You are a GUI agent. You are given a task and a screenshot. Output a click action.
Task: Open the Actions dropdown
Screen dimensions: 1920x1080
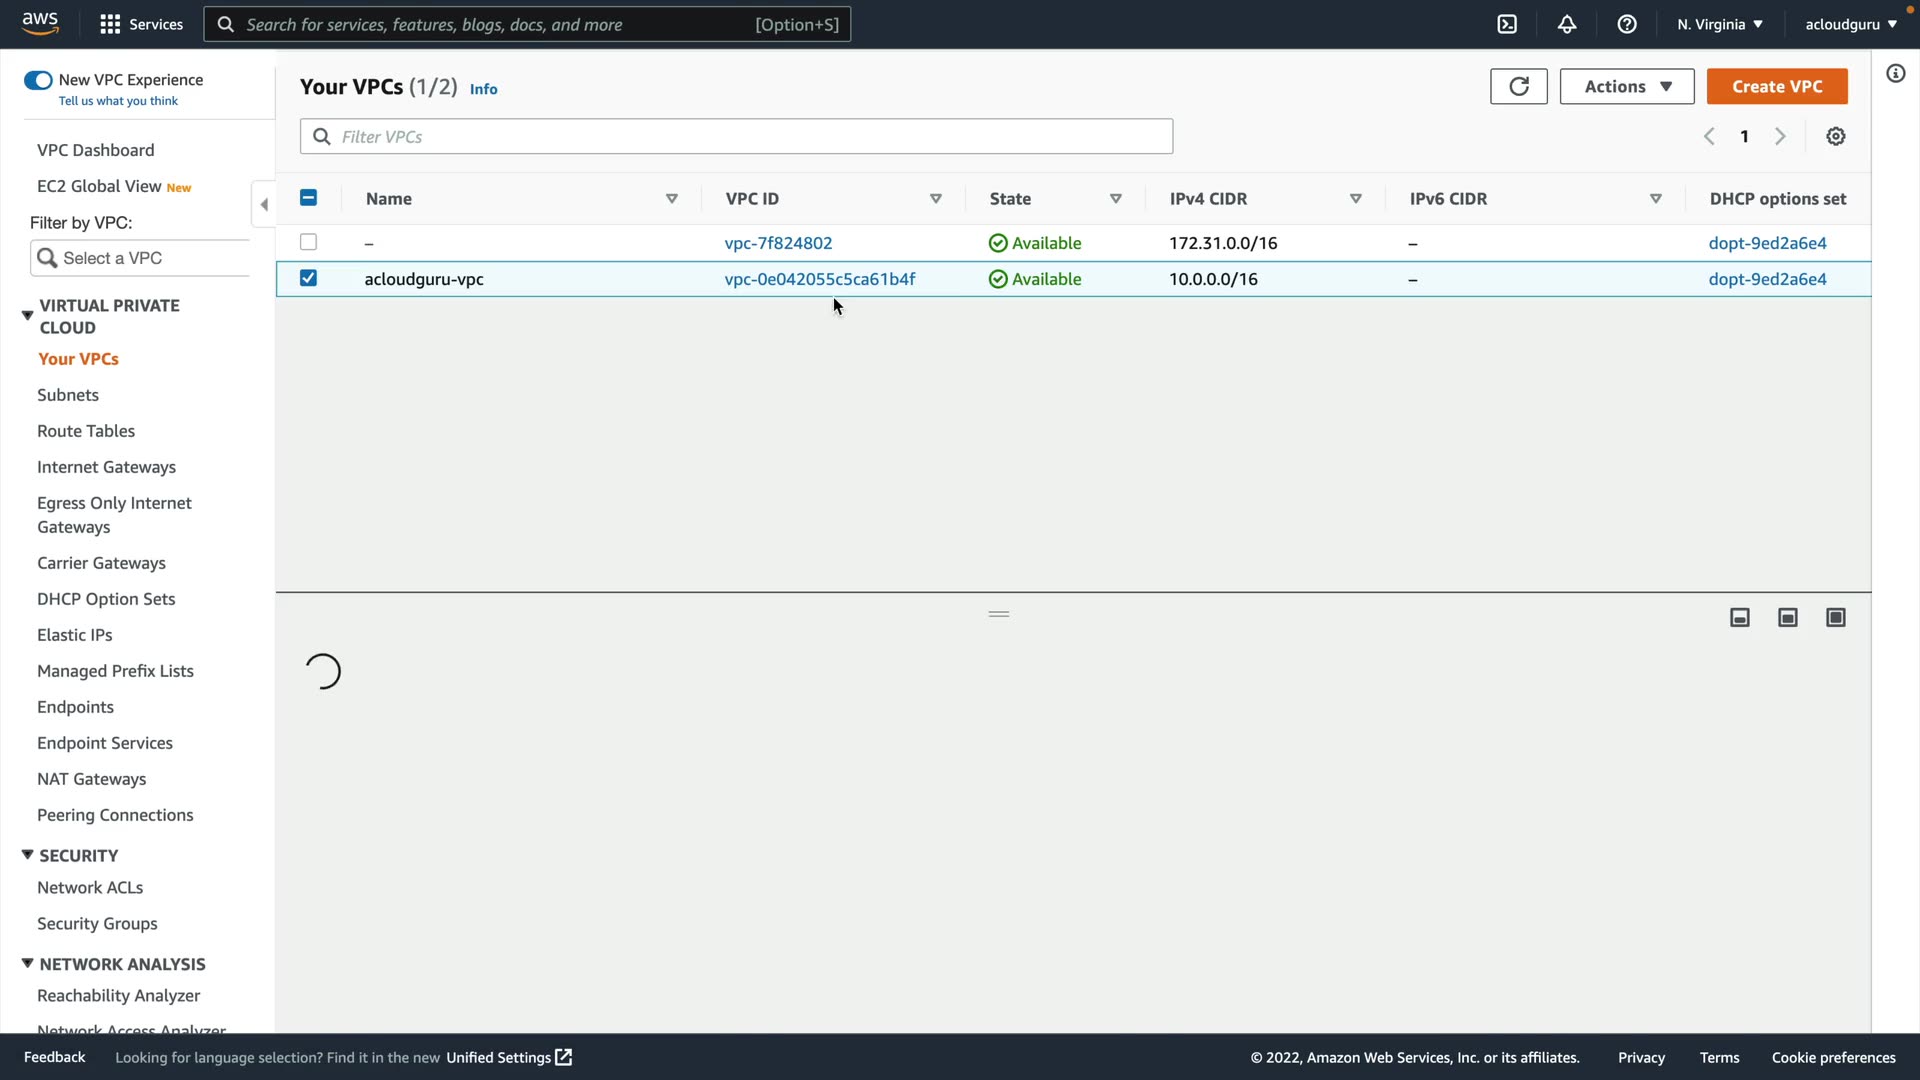(x=1627, y=86)
